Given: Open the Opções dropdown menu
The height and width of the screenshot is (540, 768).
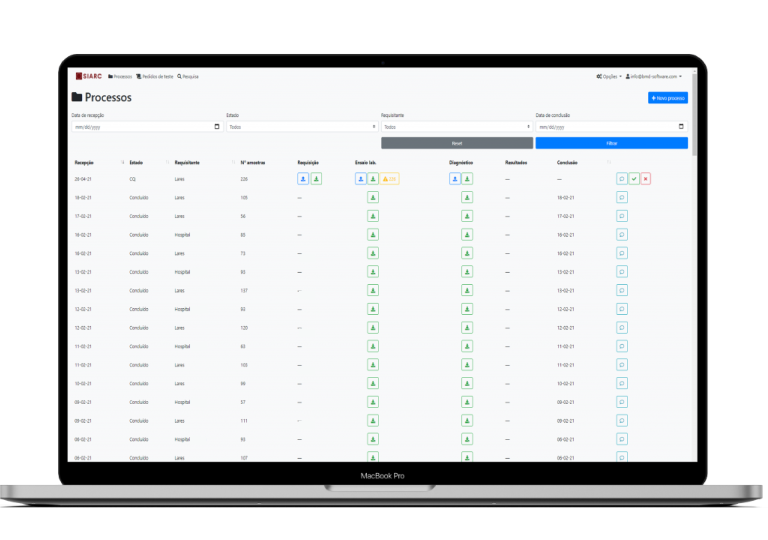Looking at the screenshot, I should pos(608,76).
